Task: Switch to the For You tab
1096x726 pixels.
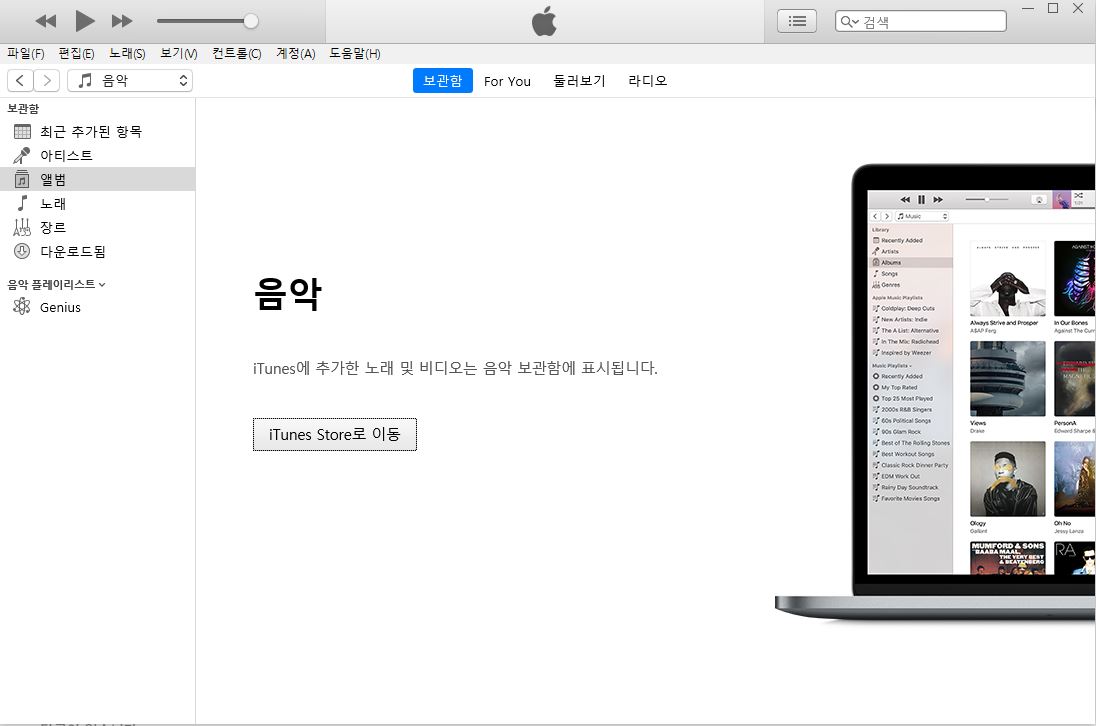Action: coord(507,81)
